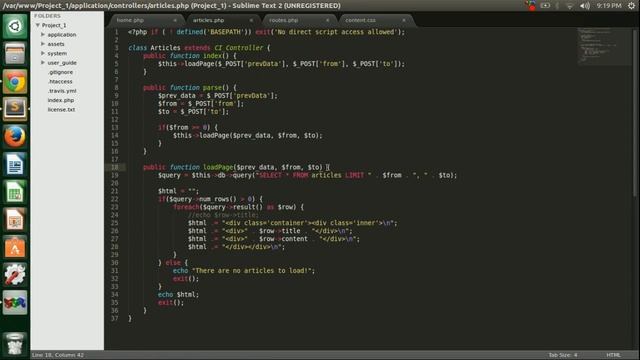
Task: Expand the assets folder arrow
Action: coord(43,44)
